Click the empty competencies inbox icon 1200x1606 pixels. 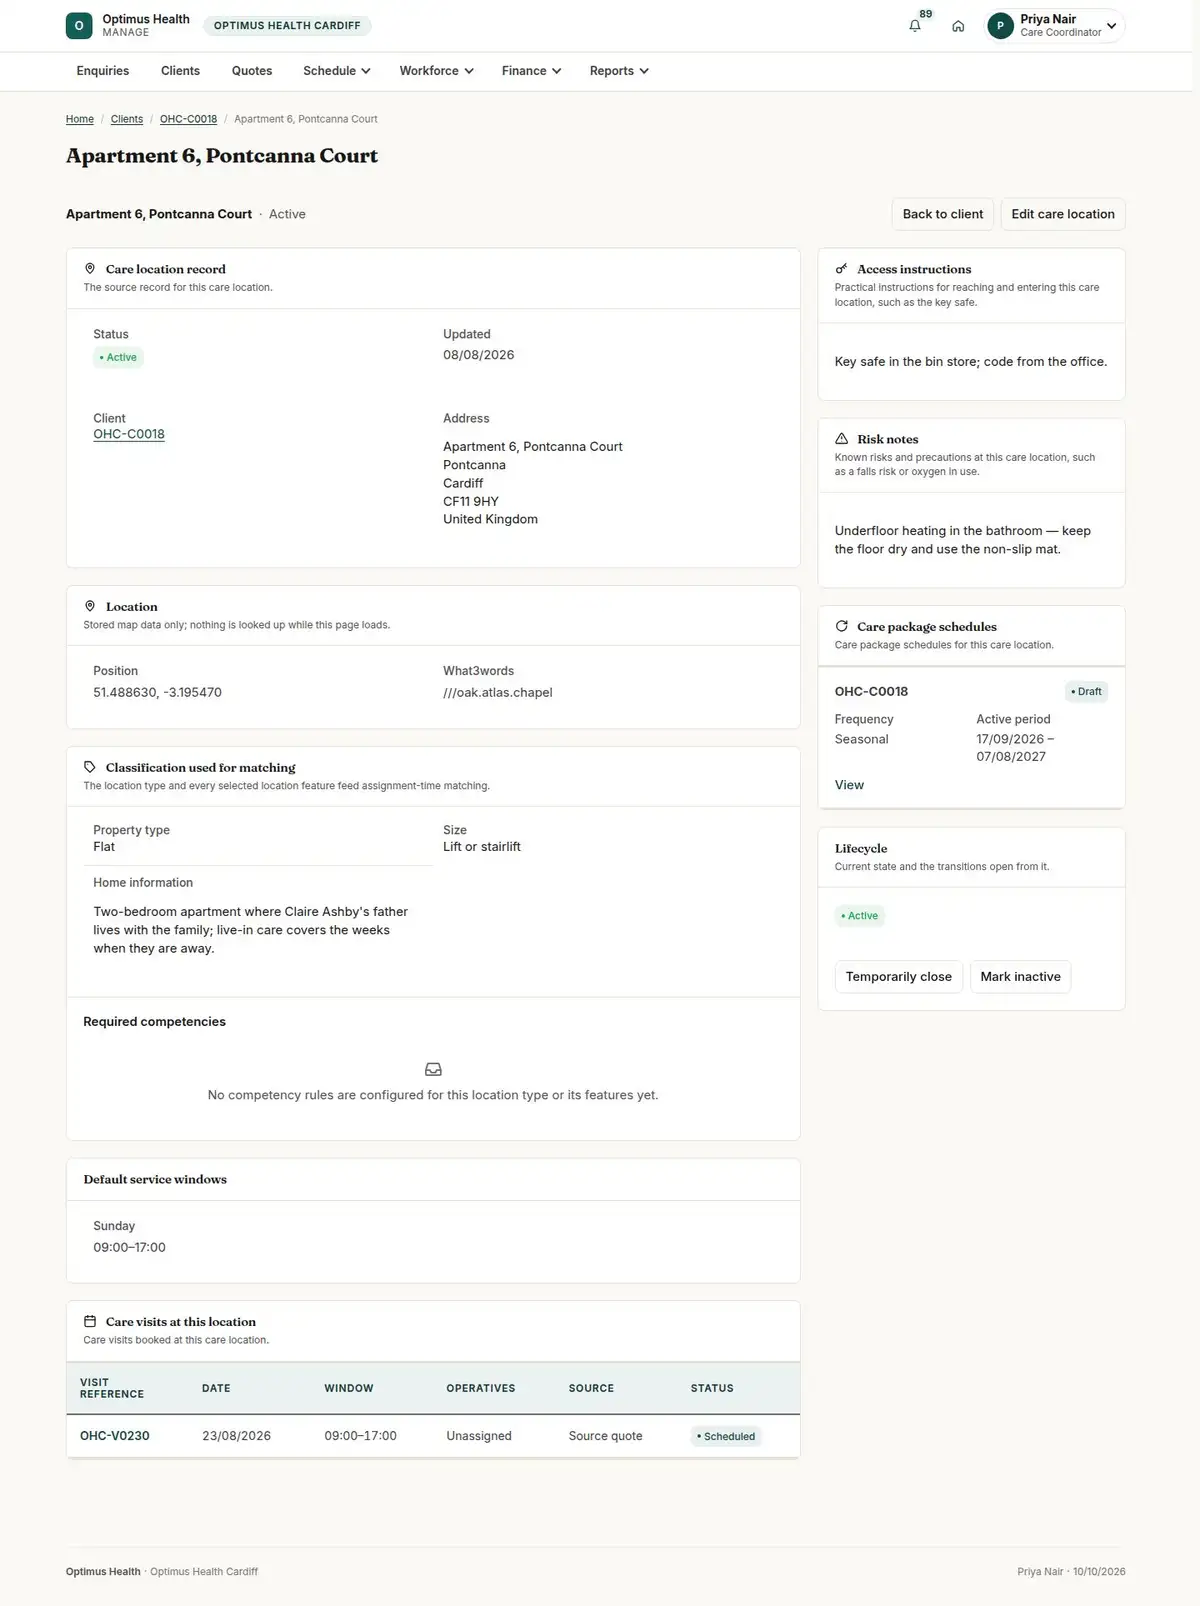click(x=433, y=1069)
